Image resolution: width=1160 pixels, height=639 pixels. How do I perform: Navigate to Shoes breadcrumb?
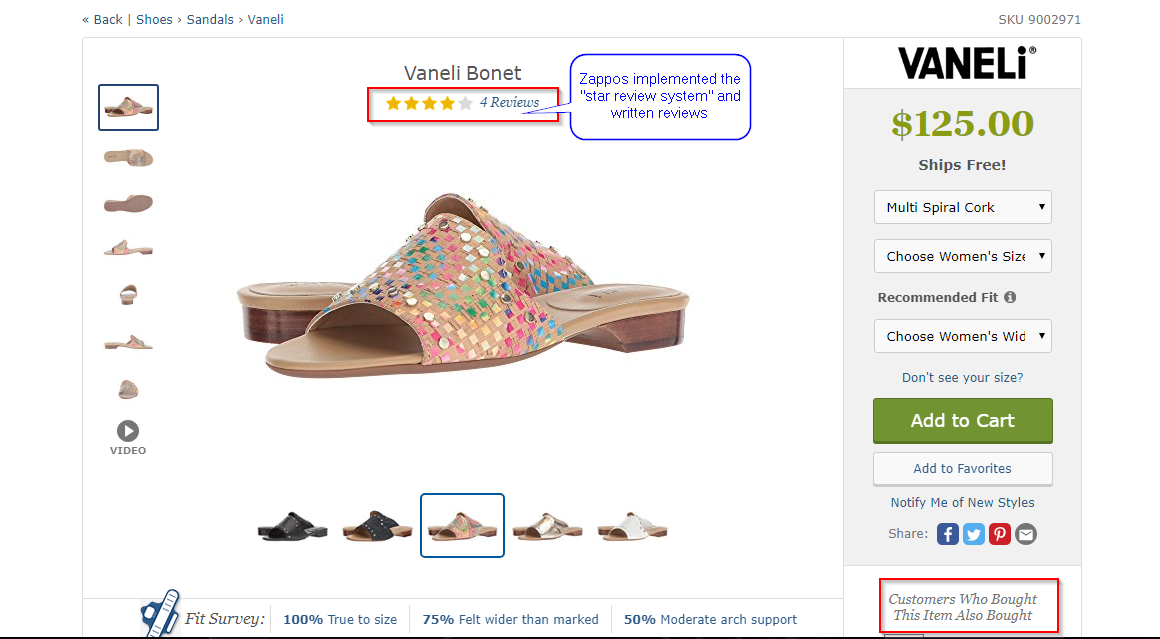[155, 19]
